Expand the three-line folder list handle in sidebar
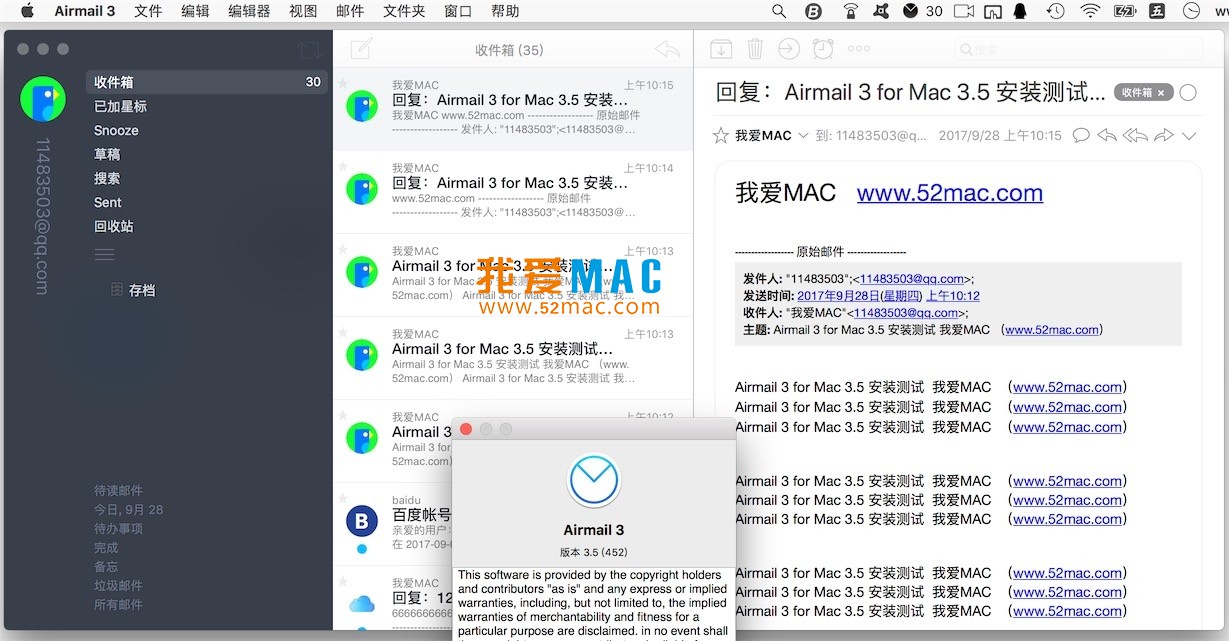This screenshot has height=641, width=1229. (104, 255)
